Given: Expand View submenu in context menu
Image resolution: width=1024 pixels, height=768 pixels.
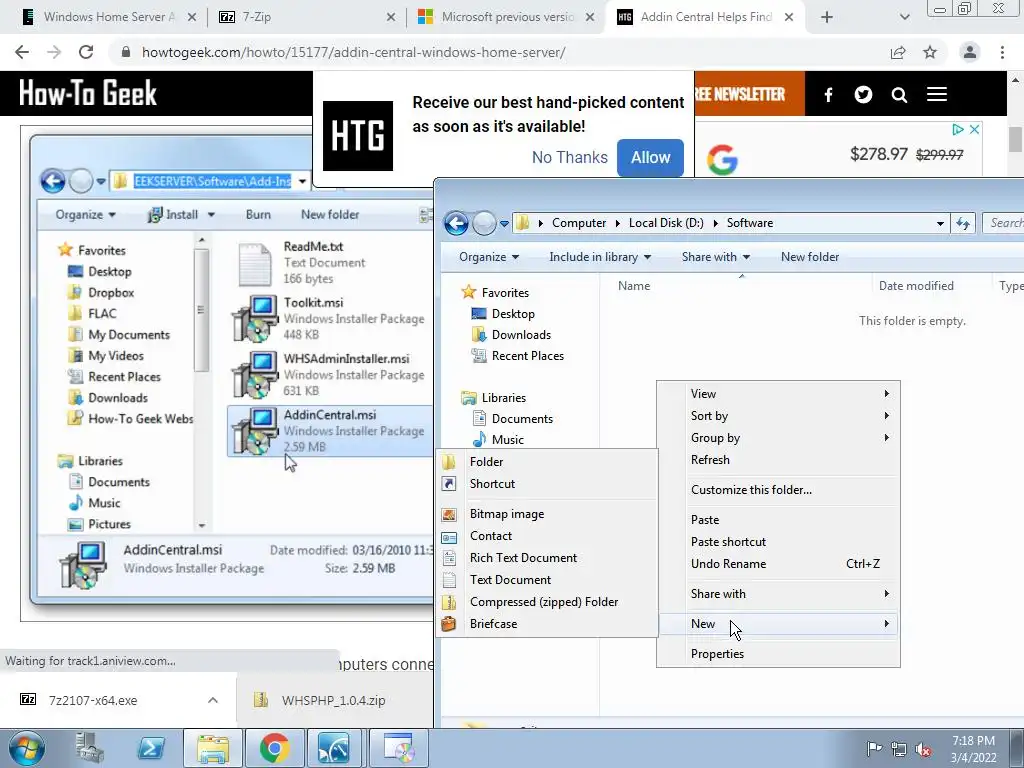Looking at the screenshot, I should click(778, 394).
